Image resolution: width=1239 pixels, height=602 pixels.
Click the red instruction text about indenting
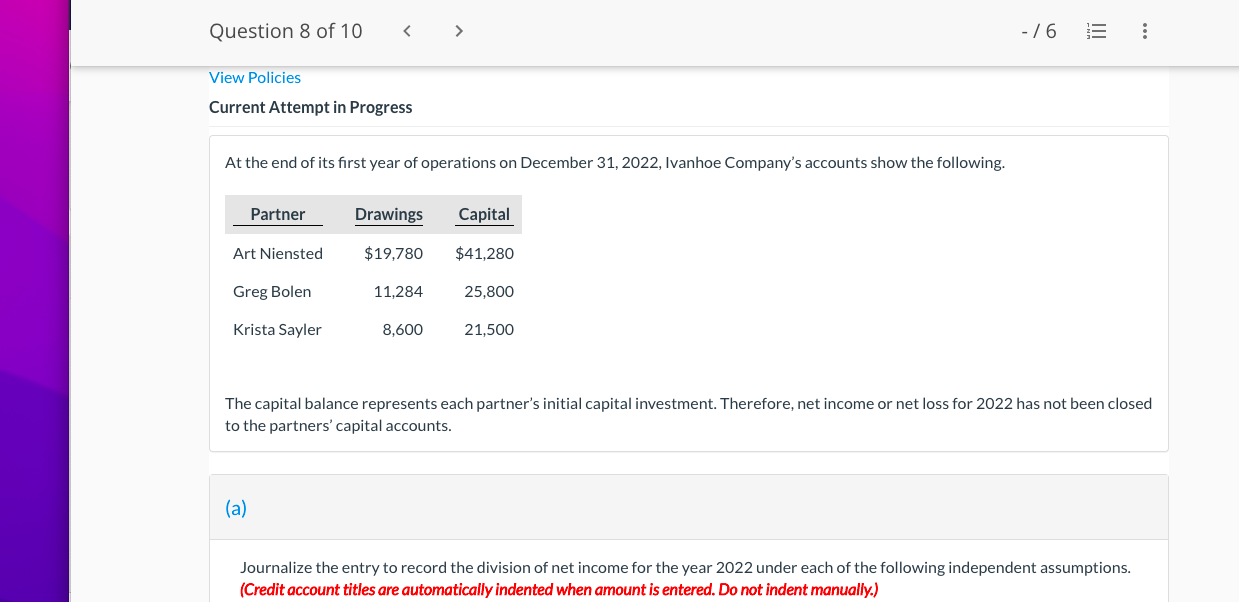558,589
